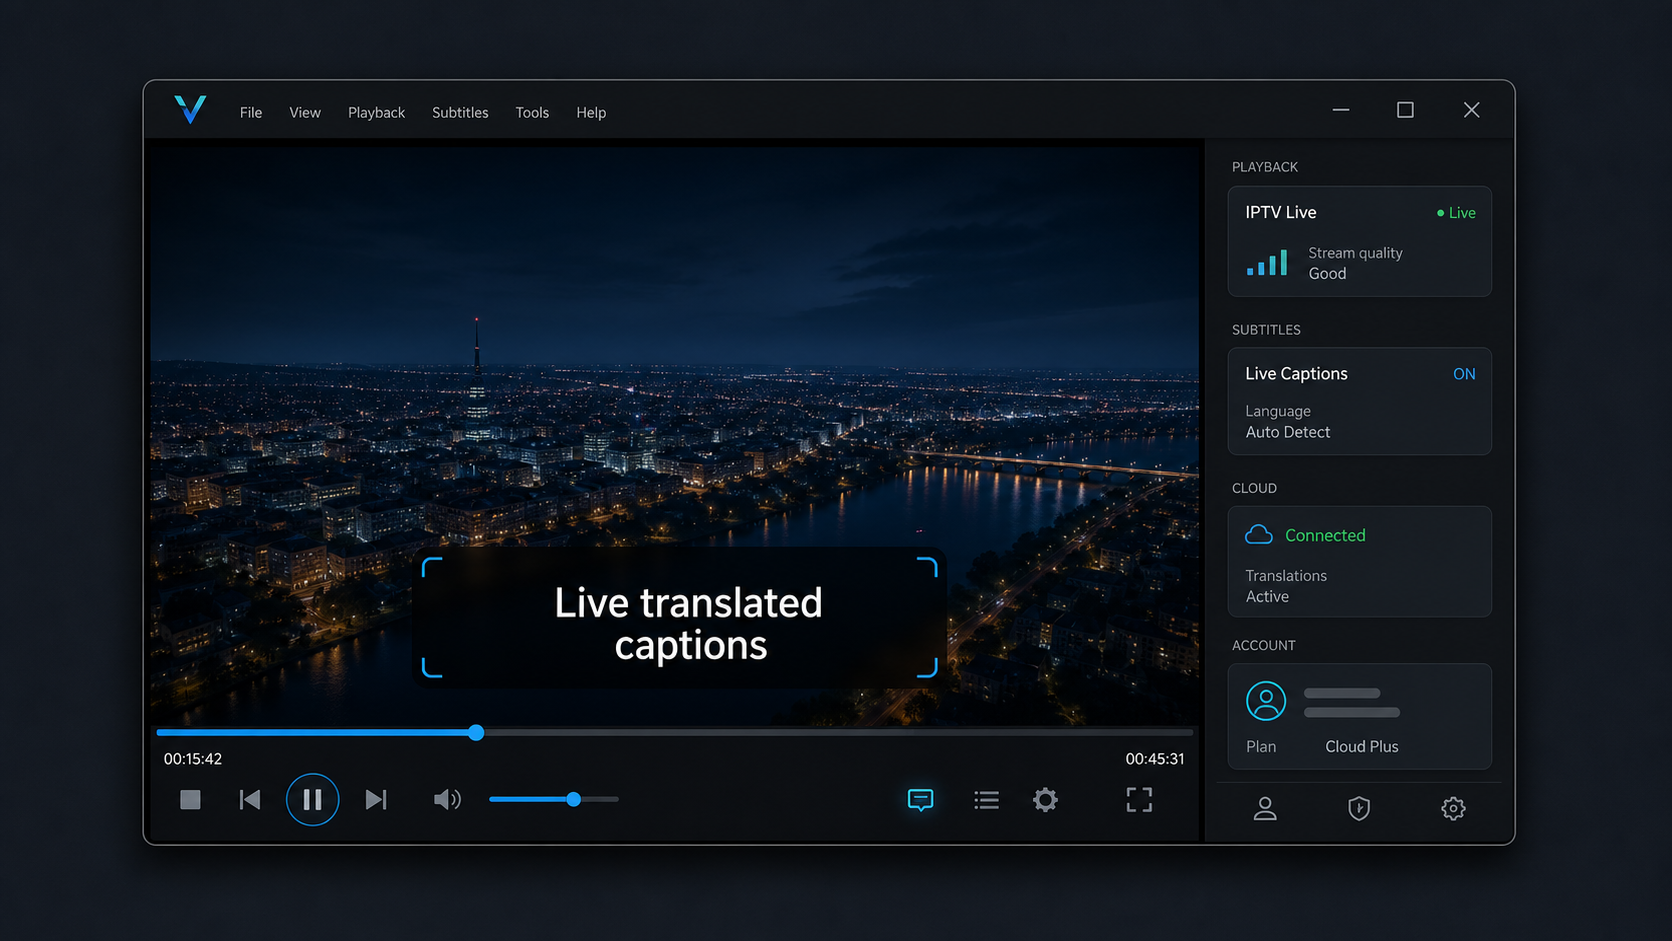Stop playback with the stop button

point(190,800)
